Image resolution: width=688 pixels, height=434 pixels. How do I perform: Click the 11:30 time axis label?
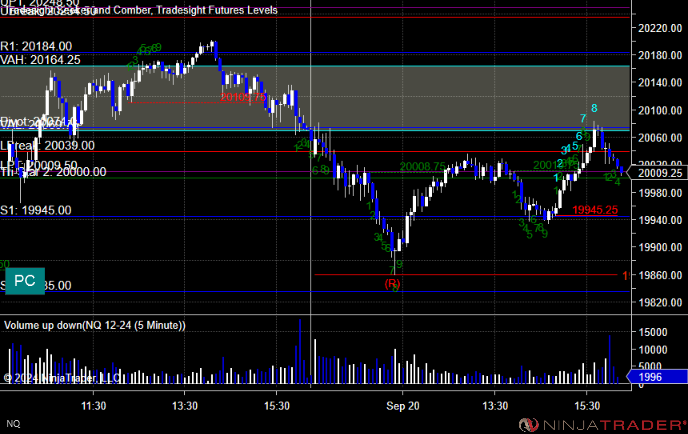[93, 406]
